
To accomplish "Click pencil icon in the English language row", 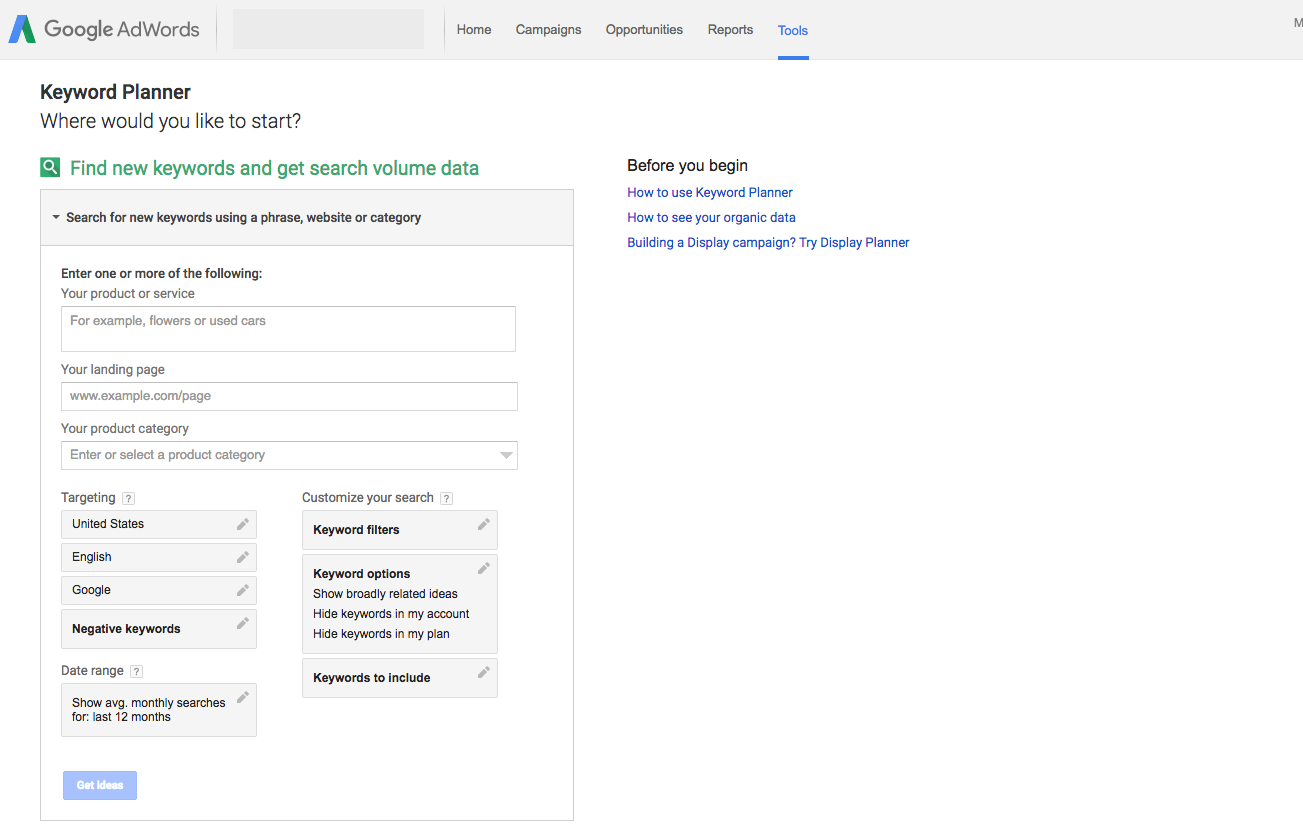I will pyautogui.click(x=242, y=557).
